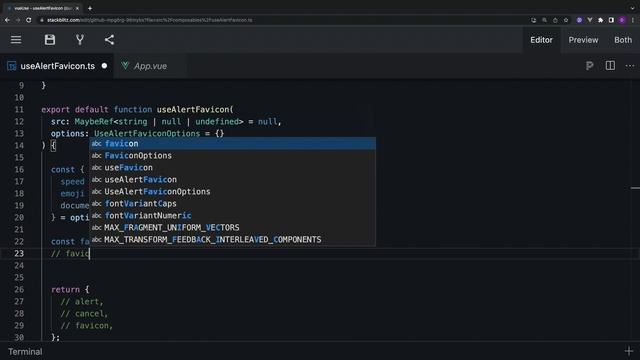The image size is (640, 360).
Task: Bookmark page with star icon
Action: (566, 20)
